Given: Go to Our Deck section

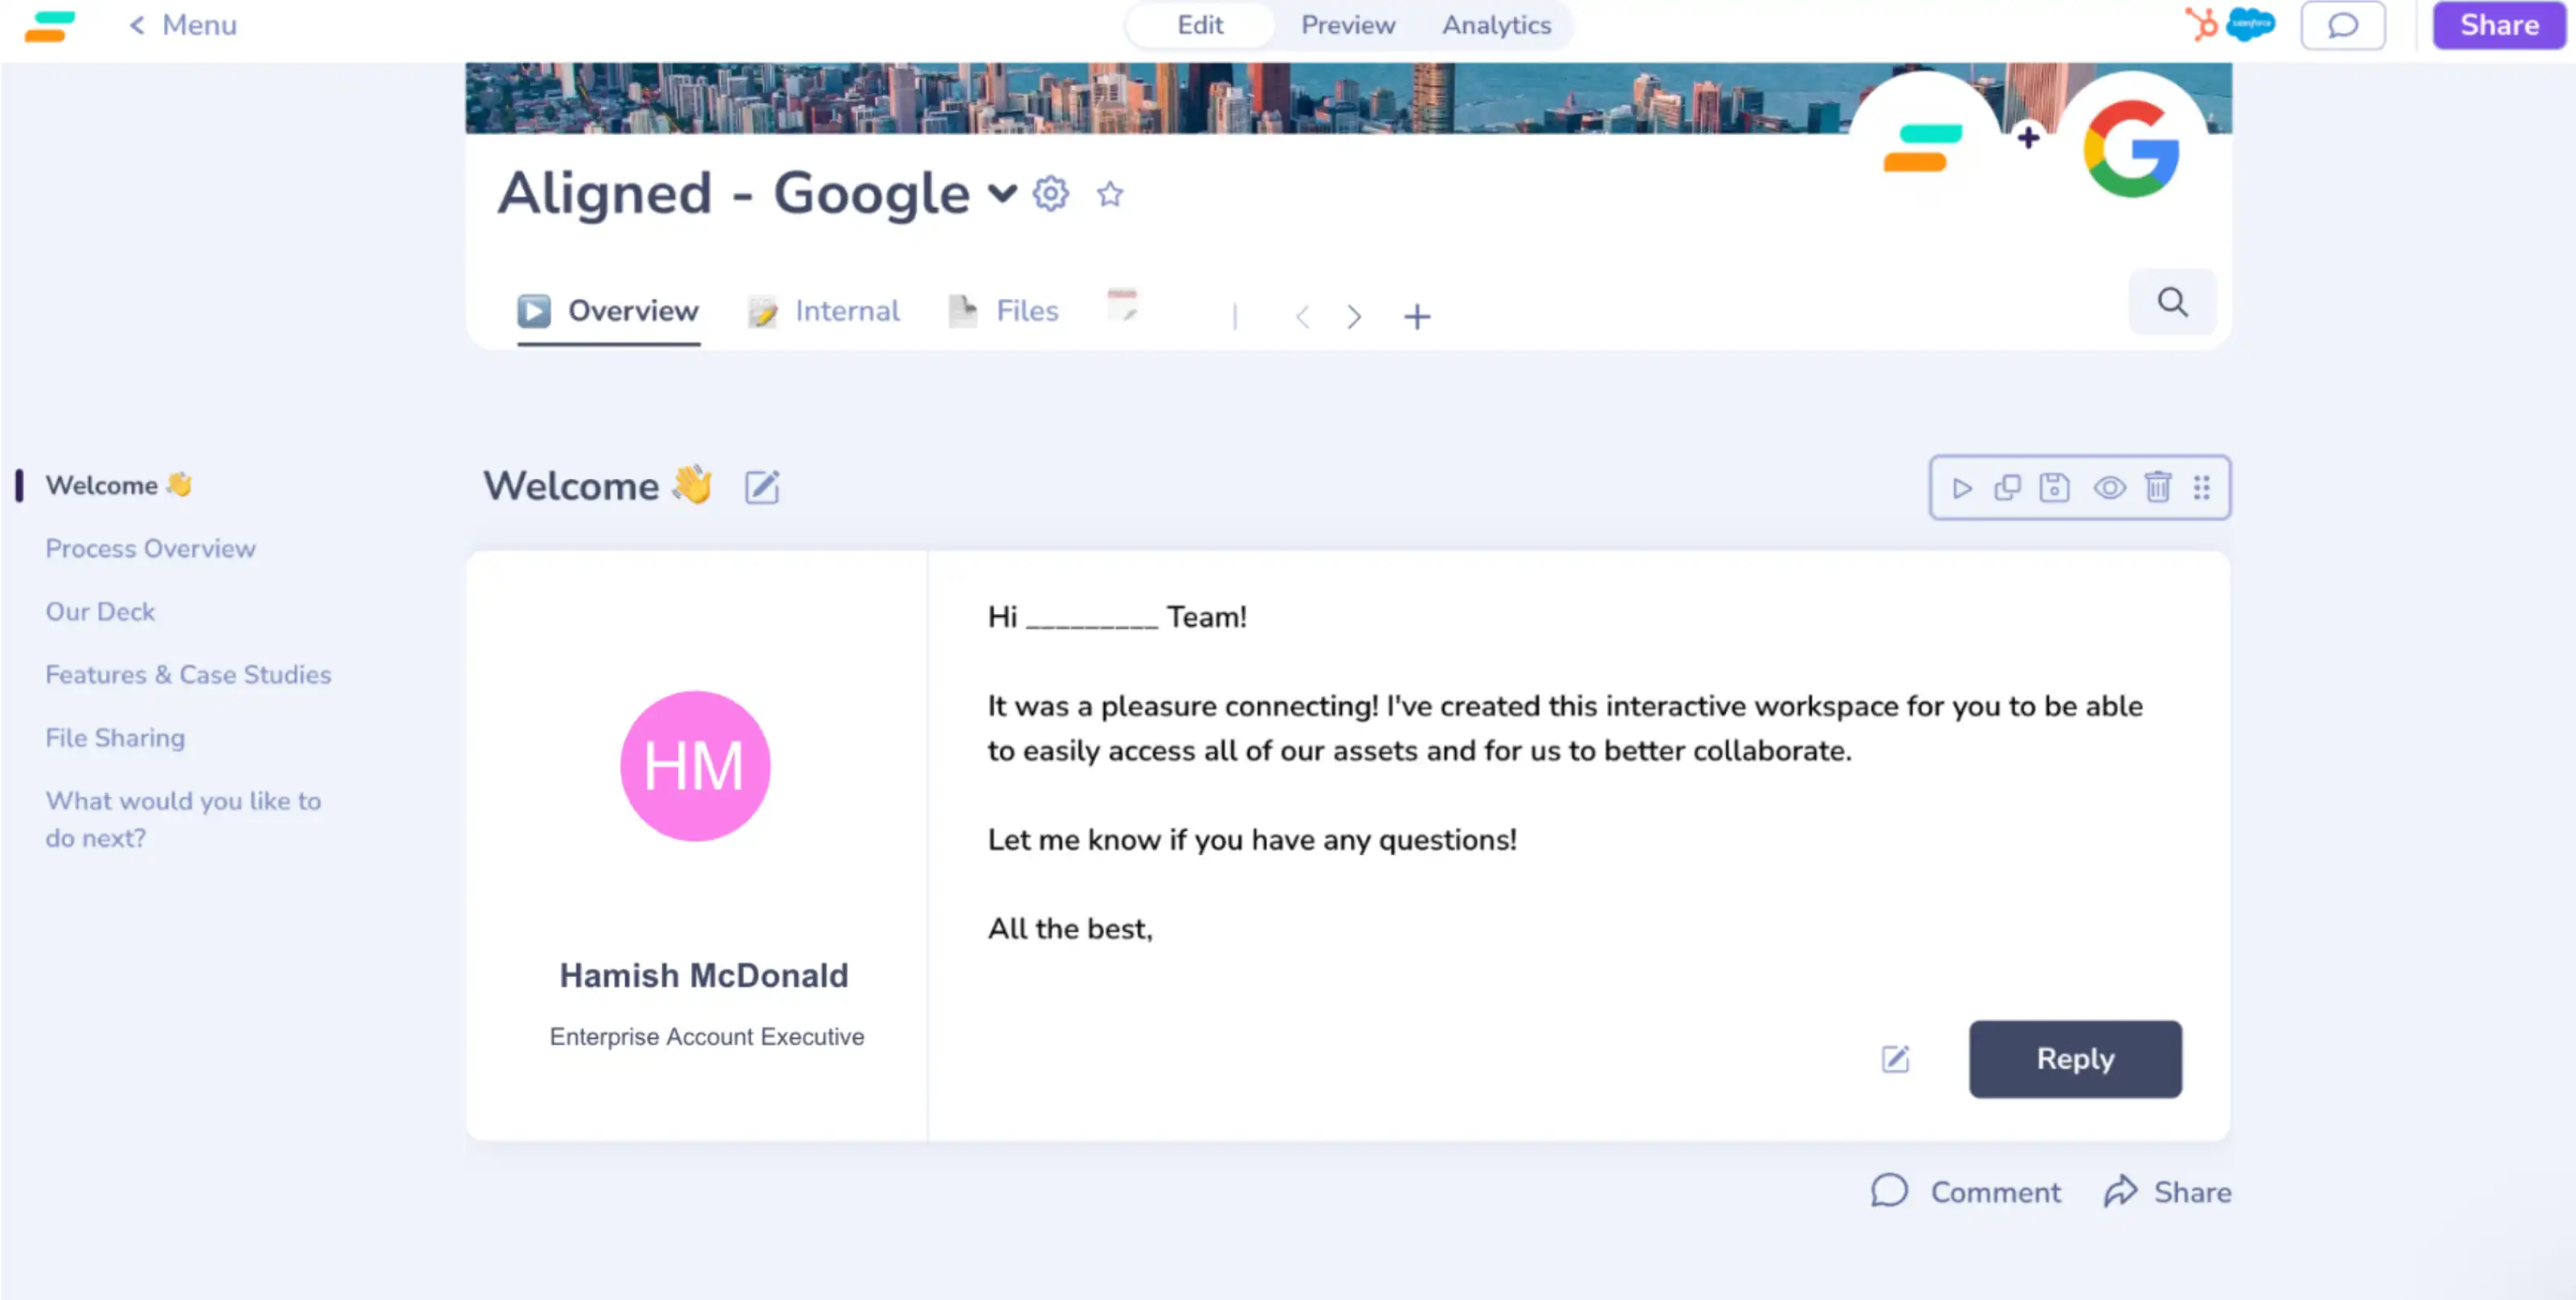Looking at the screenshot, I should pos(100,612).
